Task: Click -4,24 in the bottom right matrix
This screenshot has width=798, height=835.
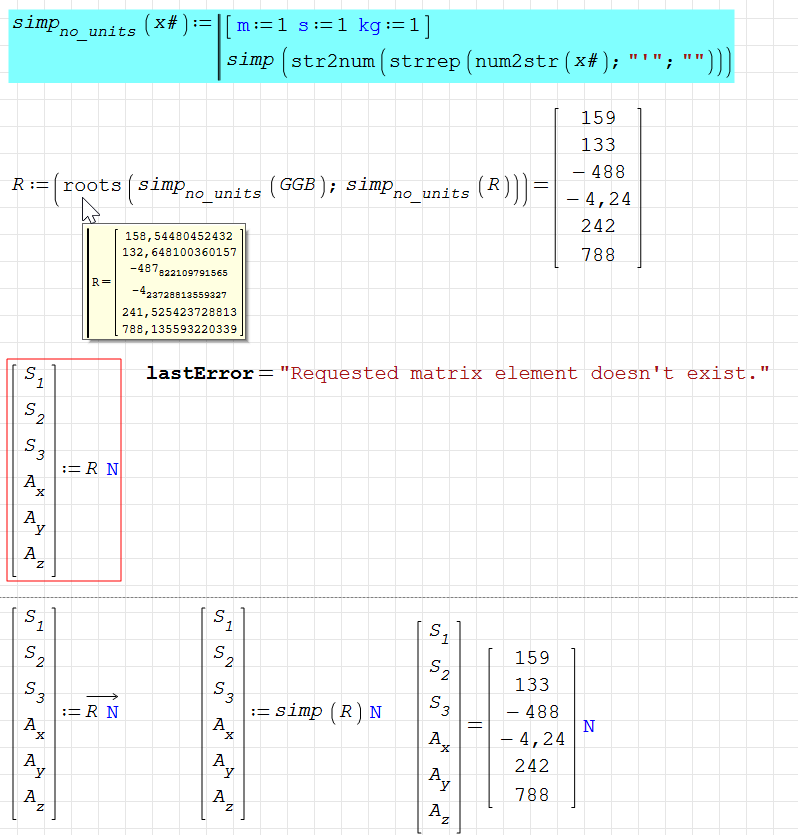Action: (x=533, y=739)
